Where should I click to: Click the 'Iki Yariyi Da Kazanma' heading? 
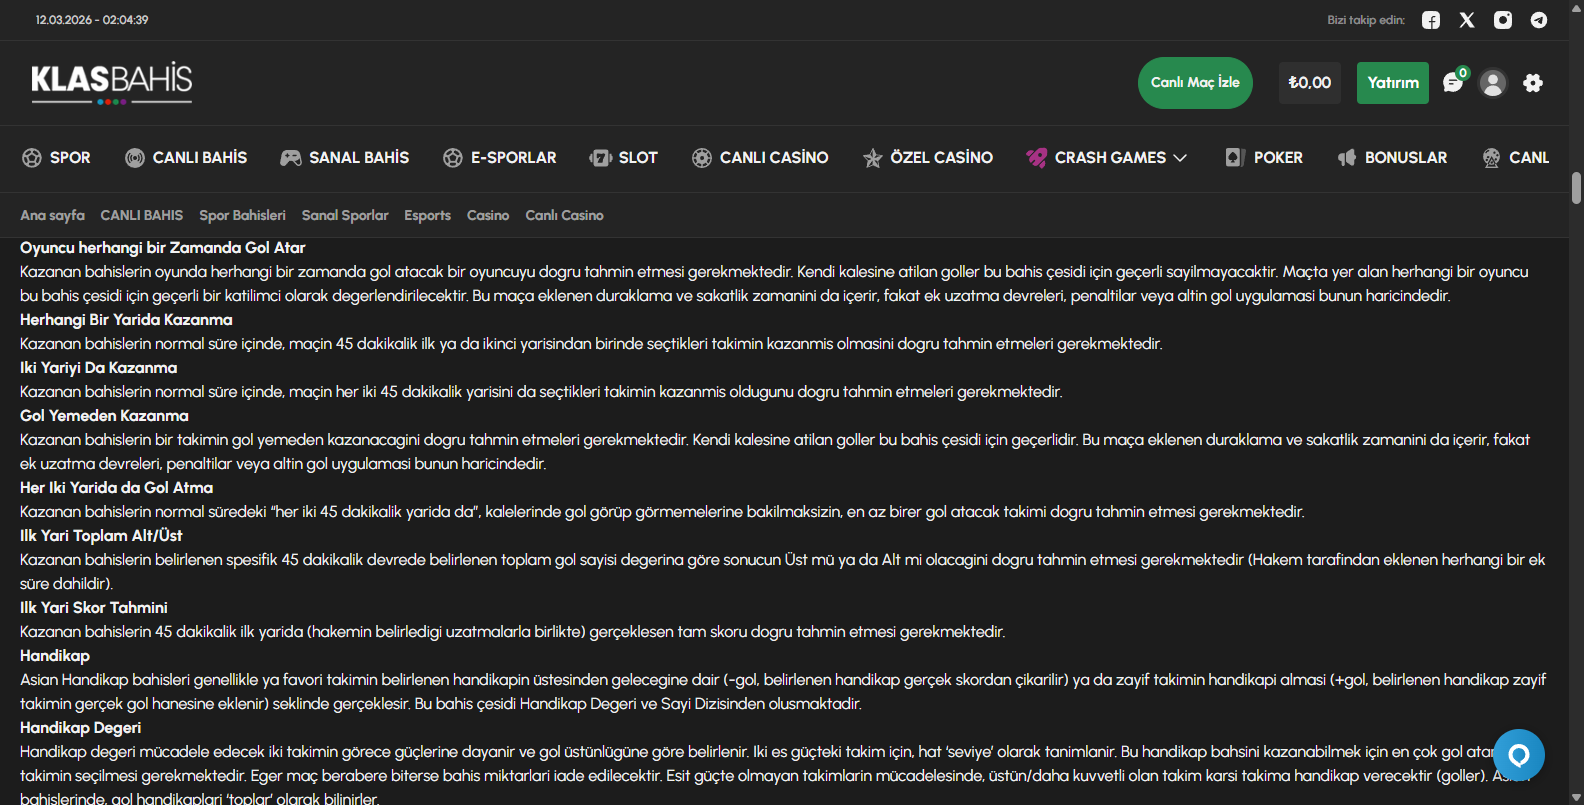[x=98, y=368]
